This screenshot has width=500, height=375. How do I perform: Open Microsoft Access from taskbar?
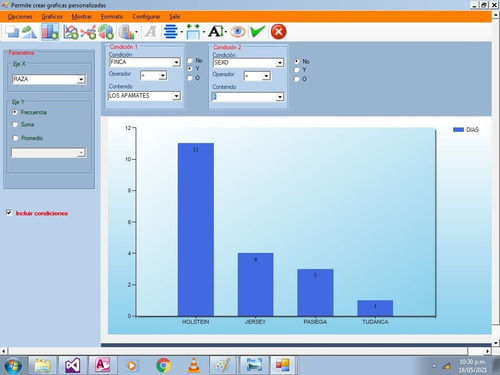pyautogui.click(x=102, y=366)
